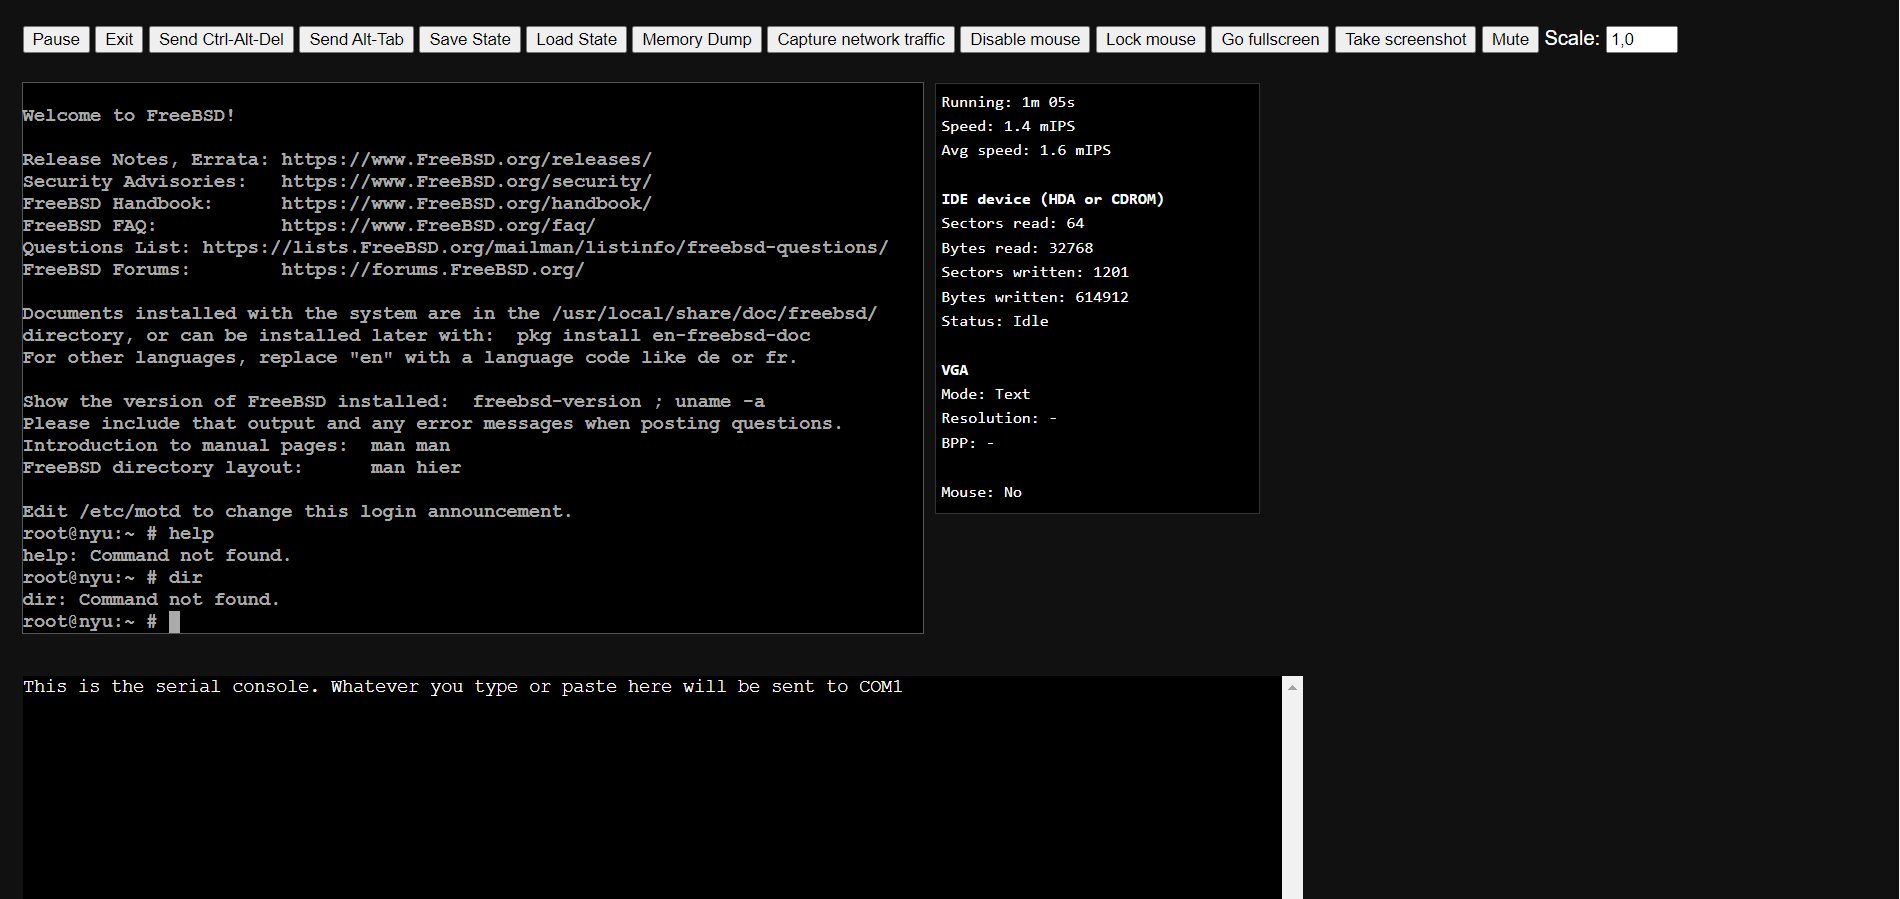
Task: Click the Pause button
Action: click(56, 39)
